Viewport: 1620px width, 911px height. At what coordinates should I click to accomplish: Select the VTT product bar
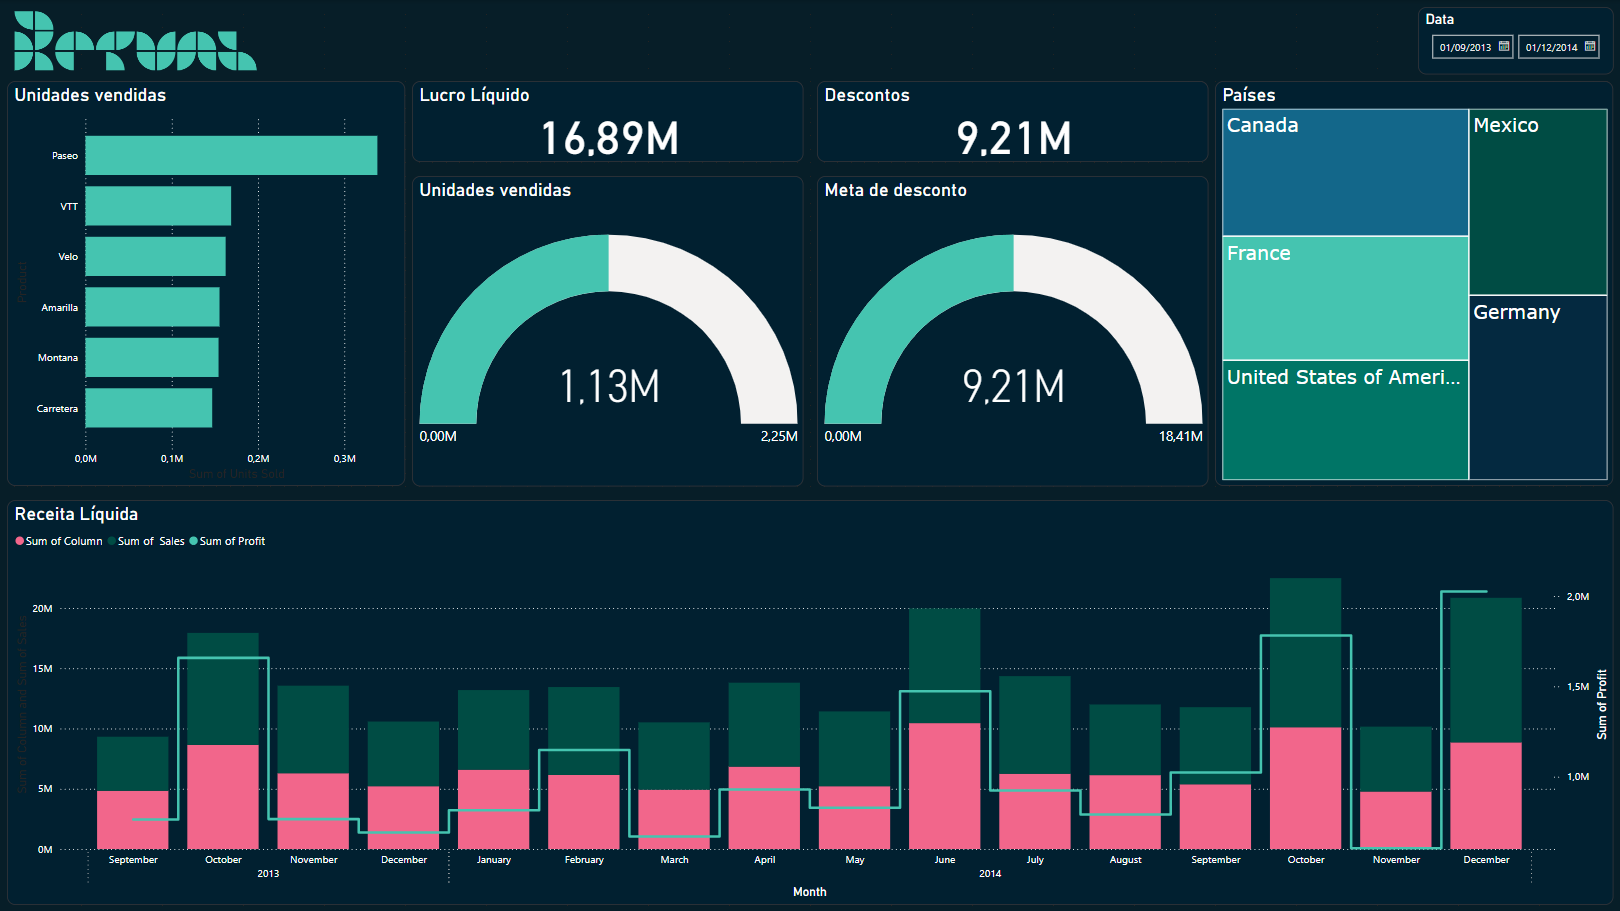click(x=158, y=206)
